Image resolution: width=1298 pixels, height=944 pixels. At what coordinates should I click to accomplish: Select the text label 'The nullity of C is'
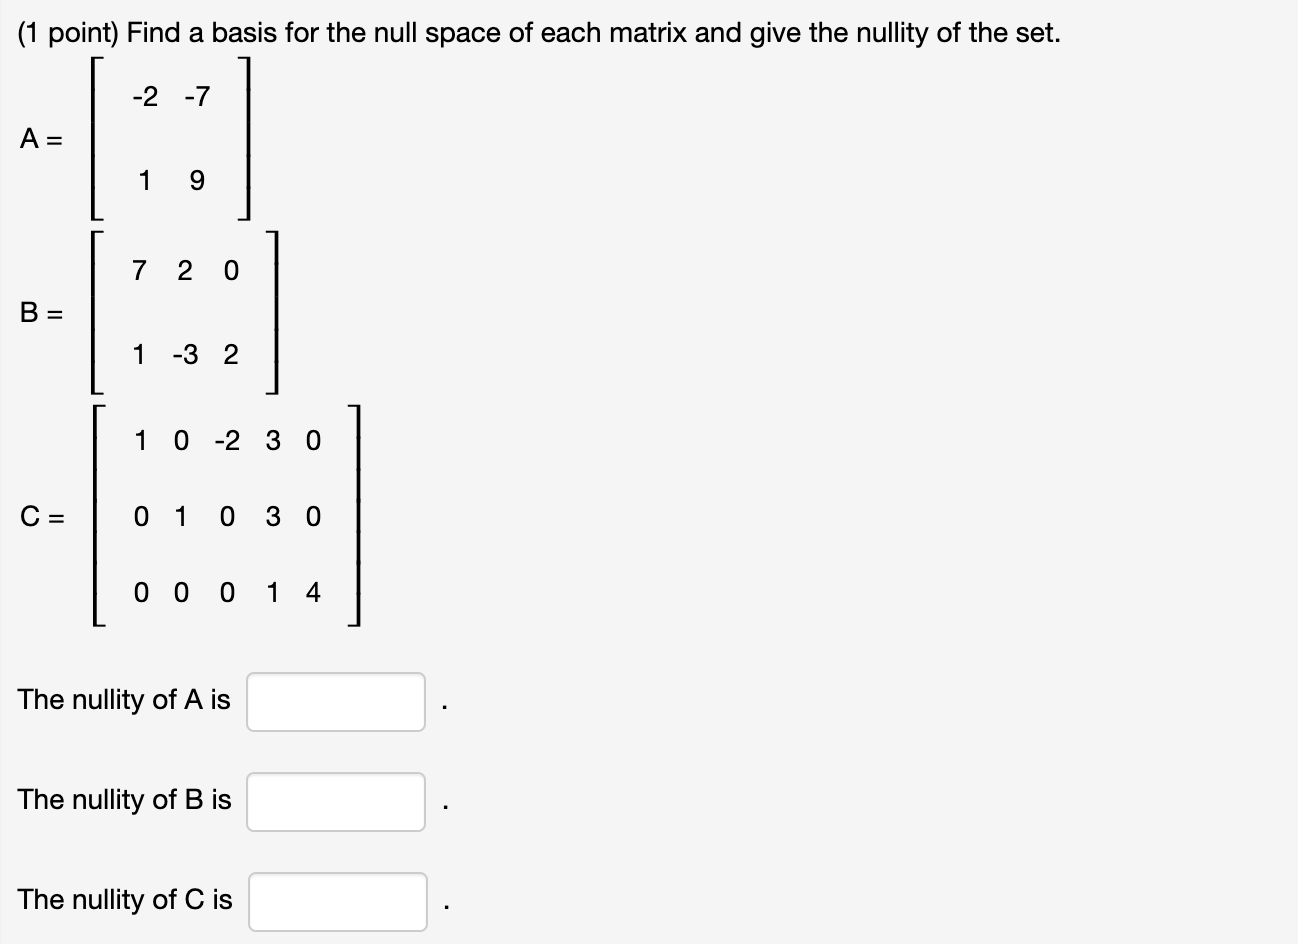[x=124, y=901]
